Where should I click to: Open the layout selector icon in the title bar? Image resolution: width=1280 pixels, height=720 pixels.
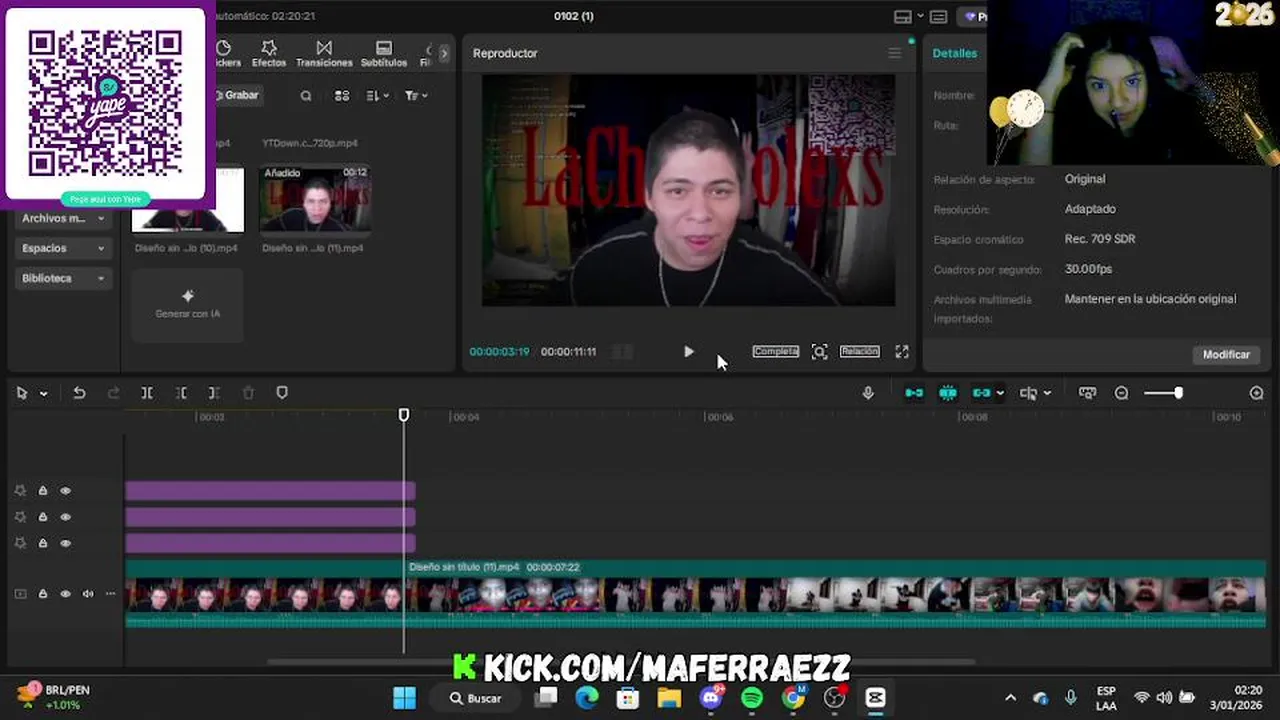[903, 16]
